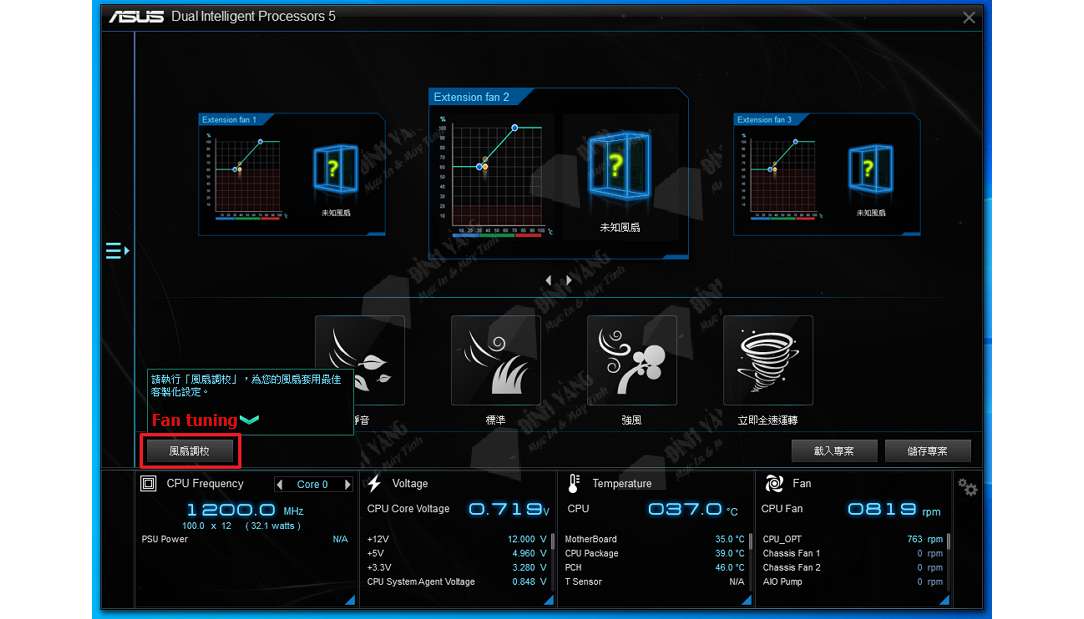Viewport: 1084px width, 619px height.
Task: Show next fan with right carousel arrow
Action: click(x=569, y=280)
